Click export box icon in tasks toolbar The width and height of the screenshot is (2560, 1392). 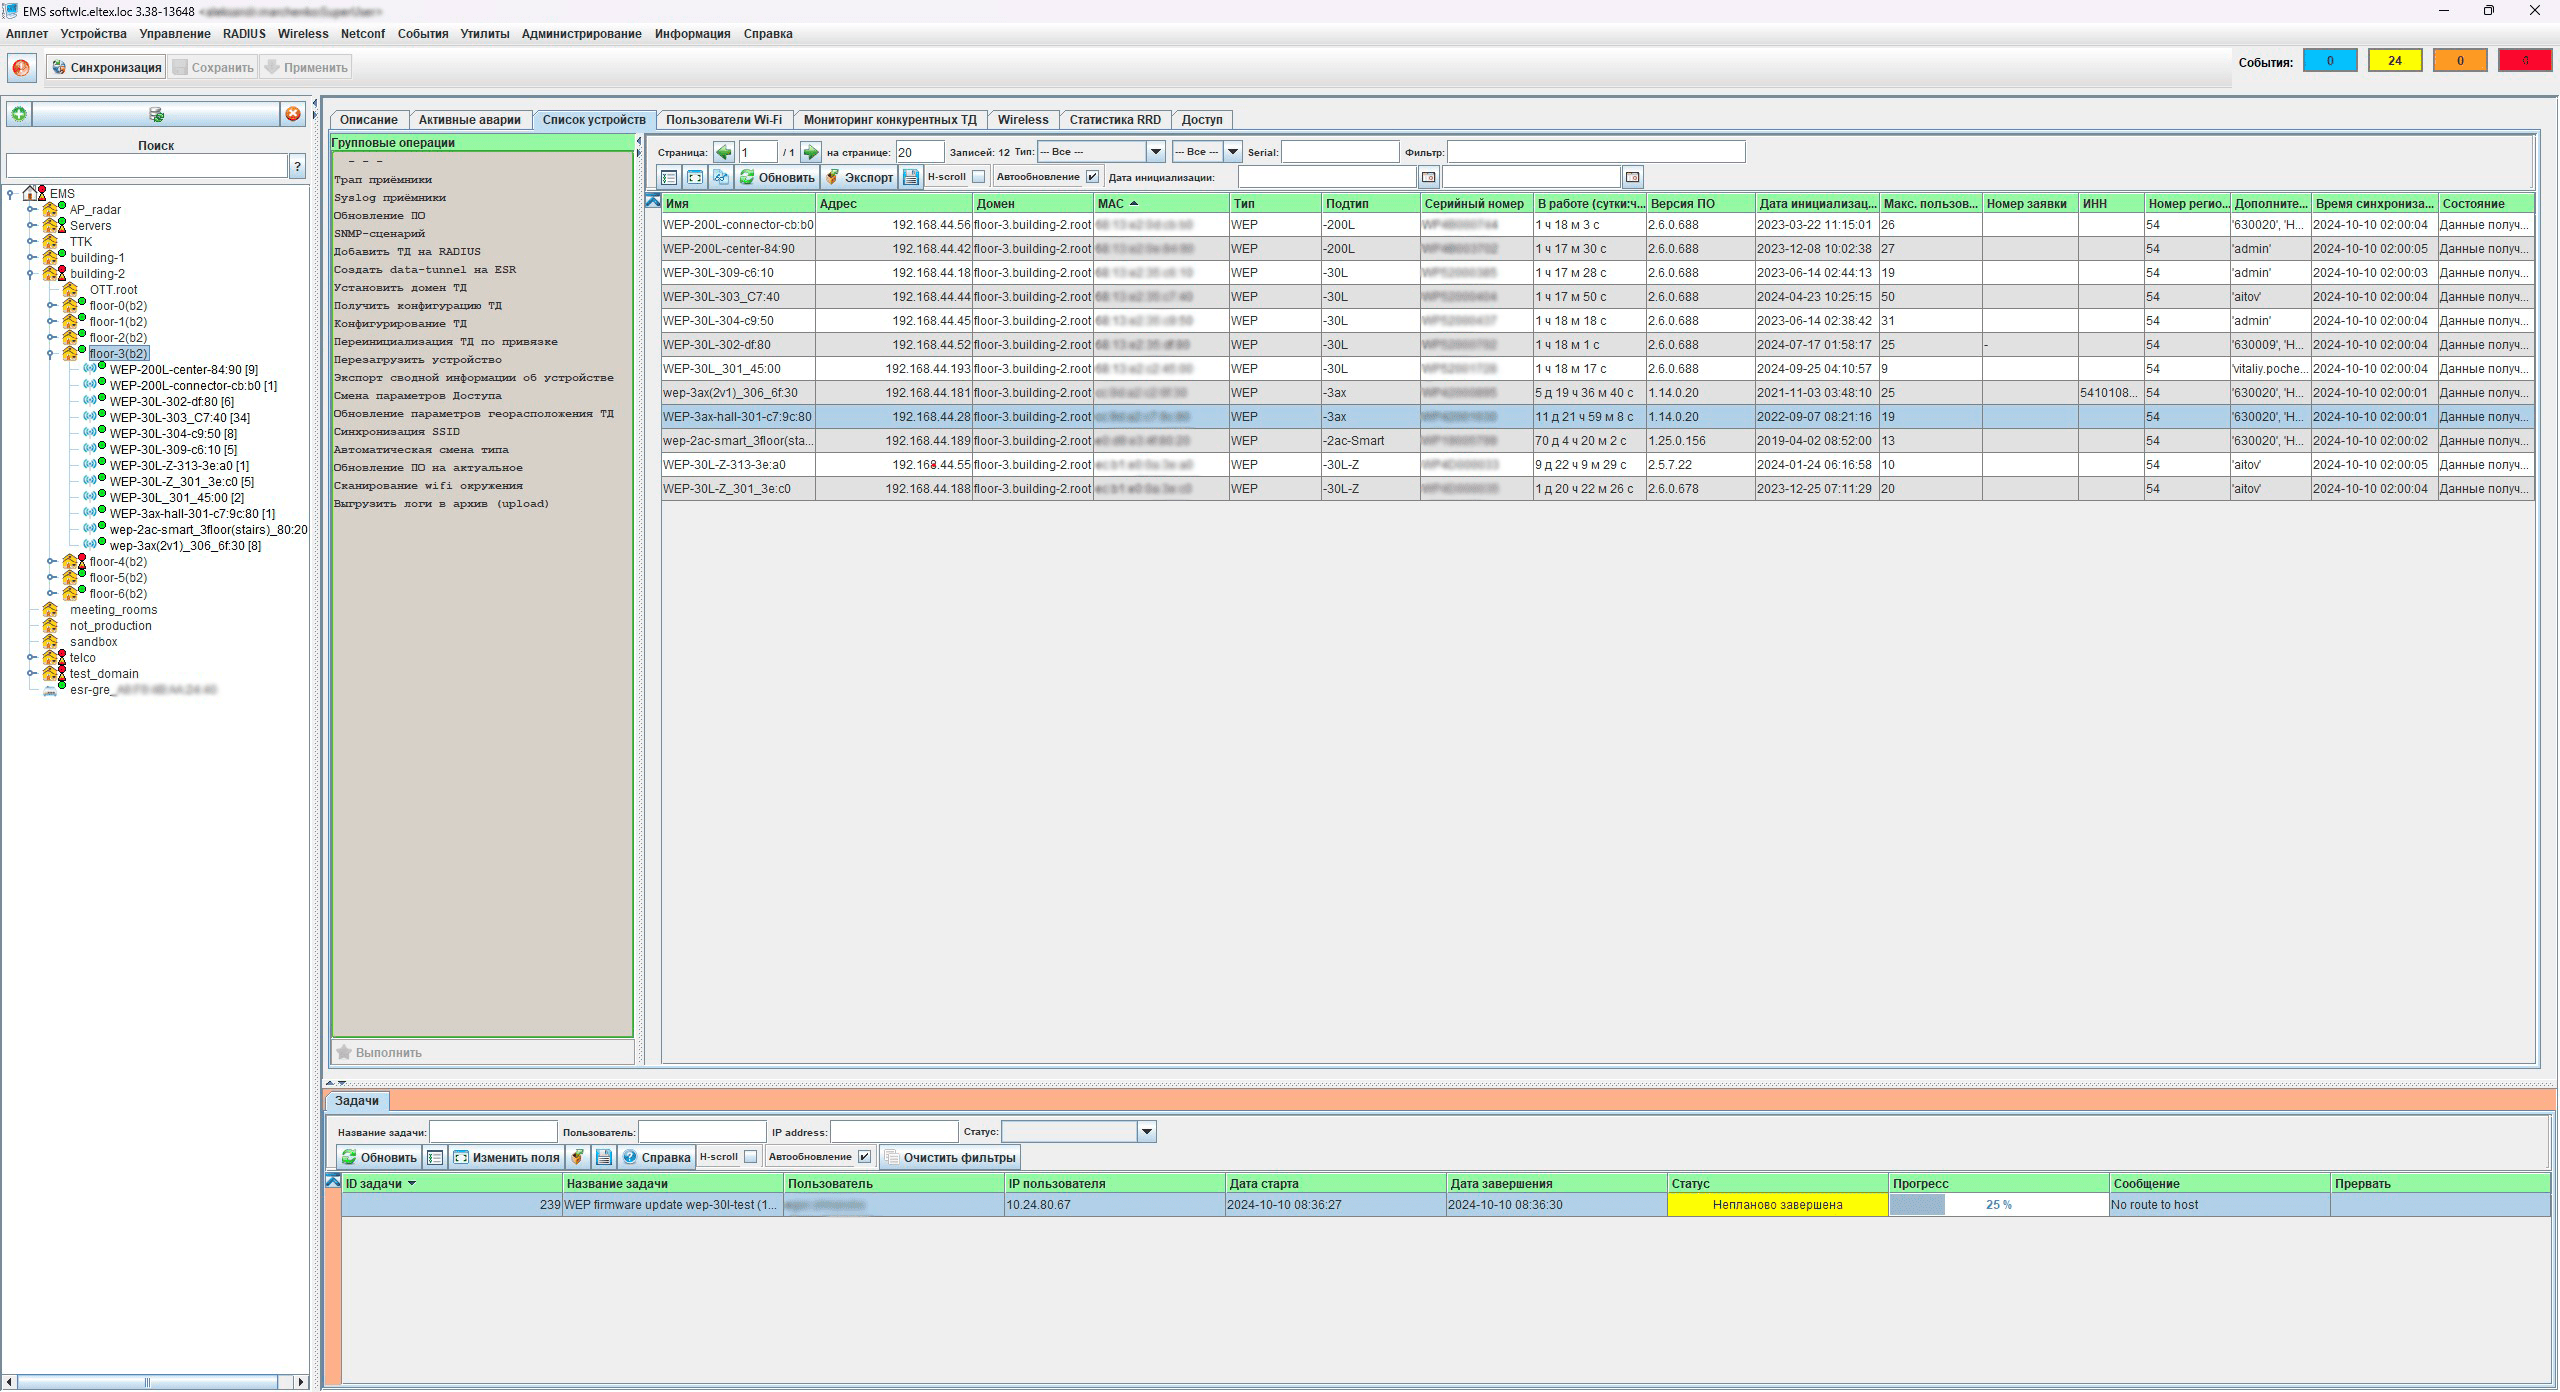pyautogui.click(x=577, y=1157)
